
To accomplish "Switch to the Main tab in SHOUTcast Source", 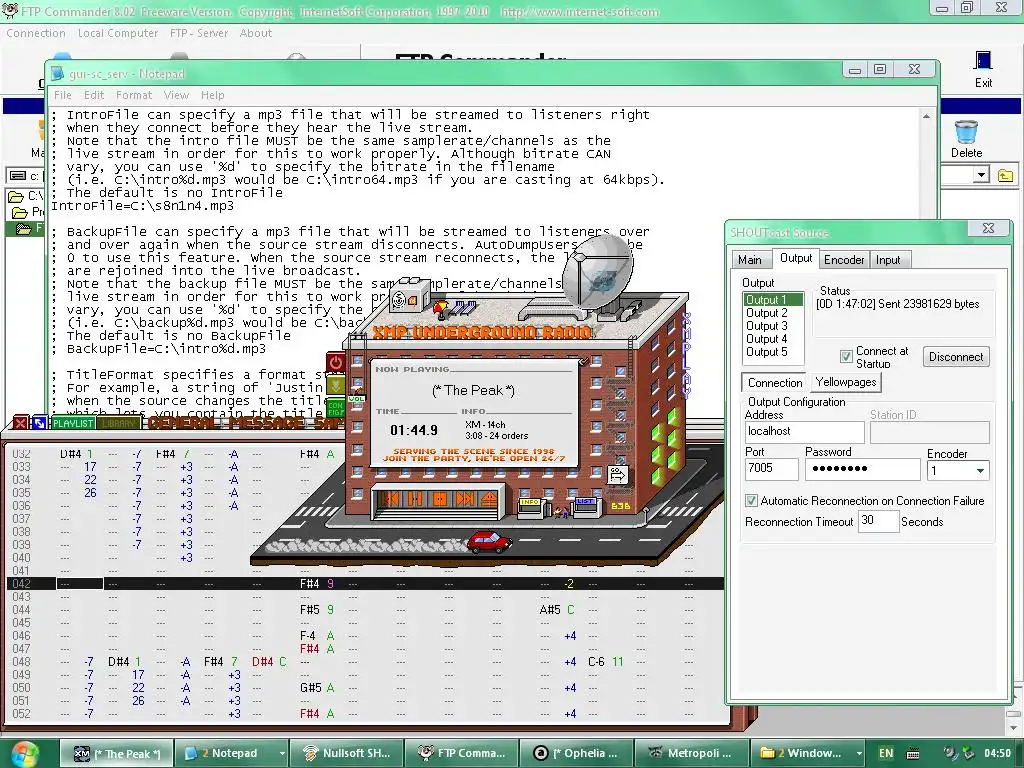I will pos(750,260).
